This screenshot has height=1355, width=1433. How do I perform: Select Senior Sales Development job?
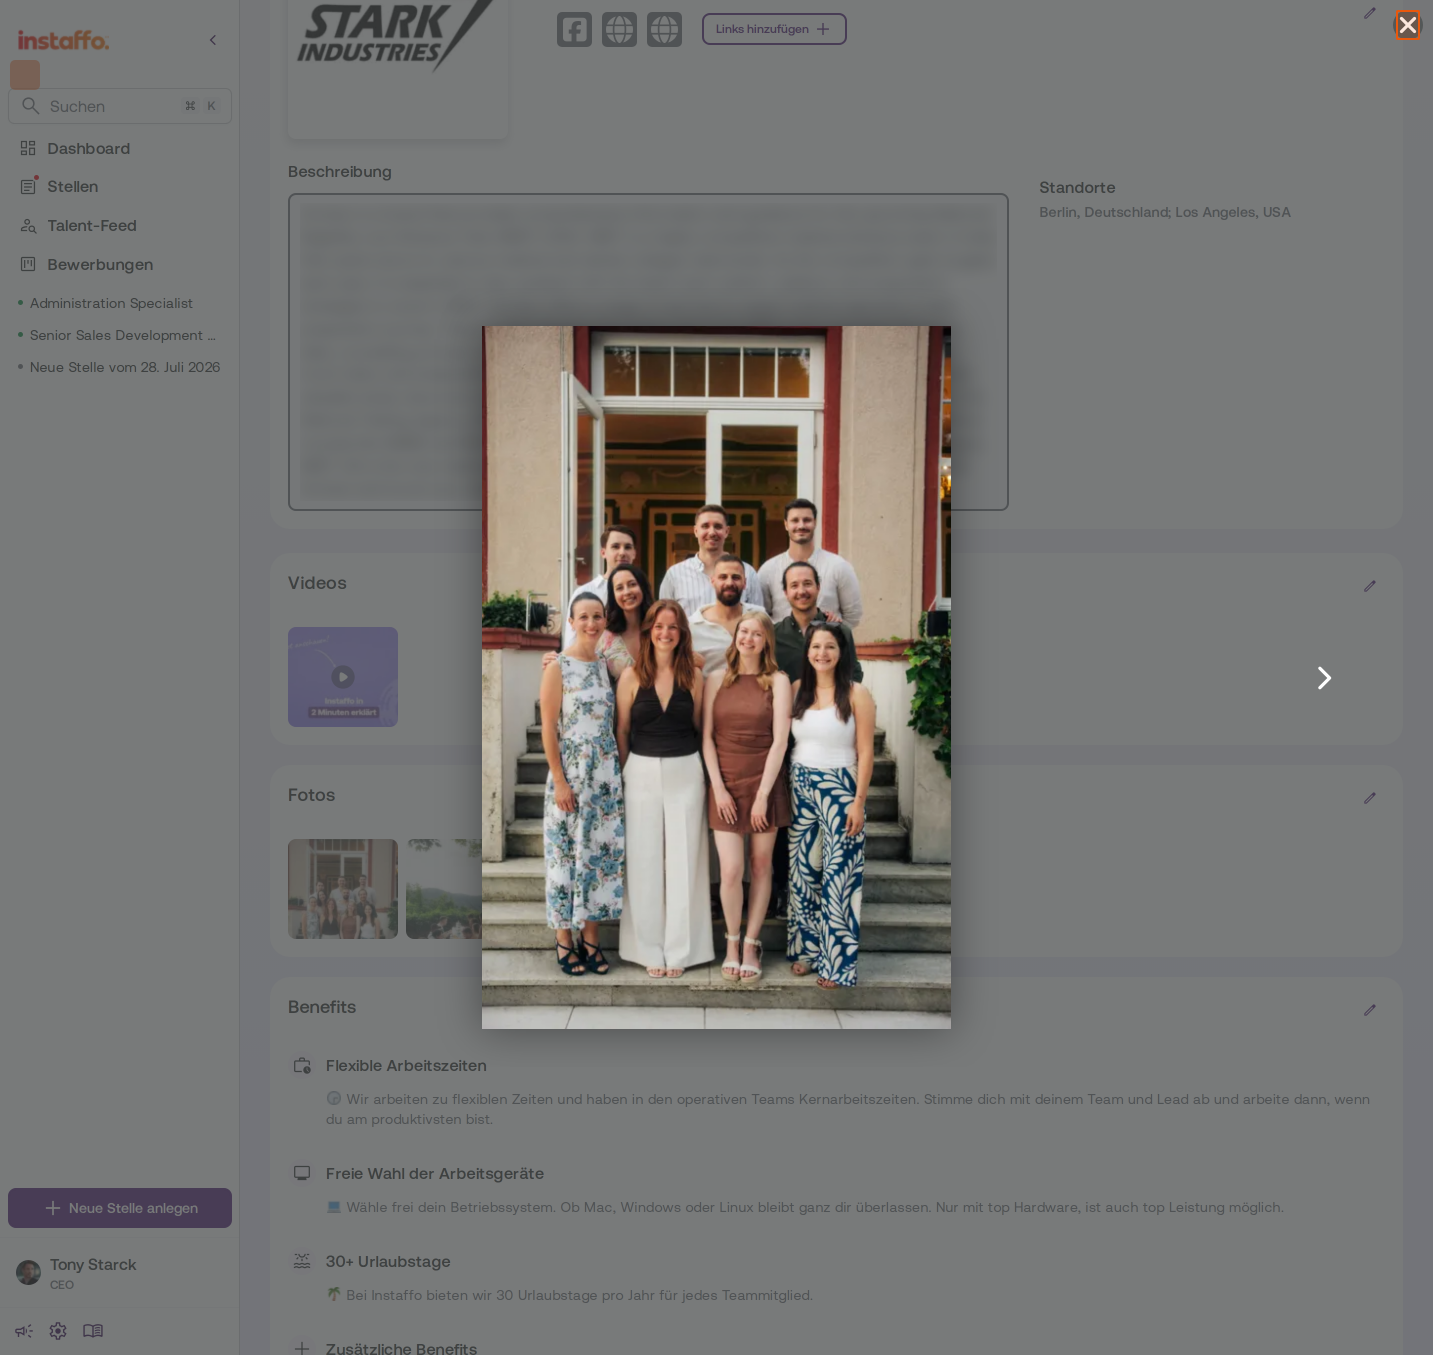tap(122, 335)
